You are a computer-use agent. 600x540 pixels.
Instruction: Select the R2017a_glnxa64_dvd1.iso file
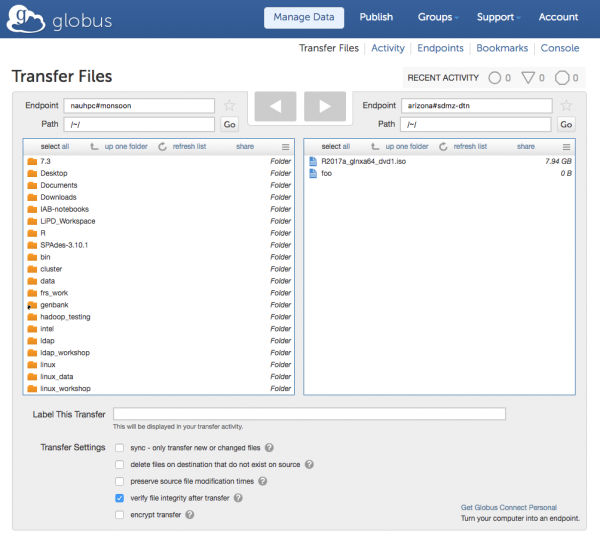click(362, 161)
